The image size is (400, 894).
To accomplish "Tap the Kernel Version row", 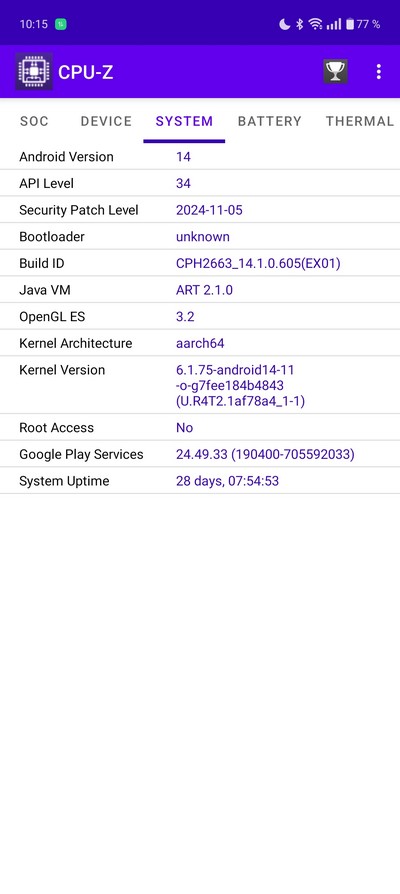I will pos(200,385).
